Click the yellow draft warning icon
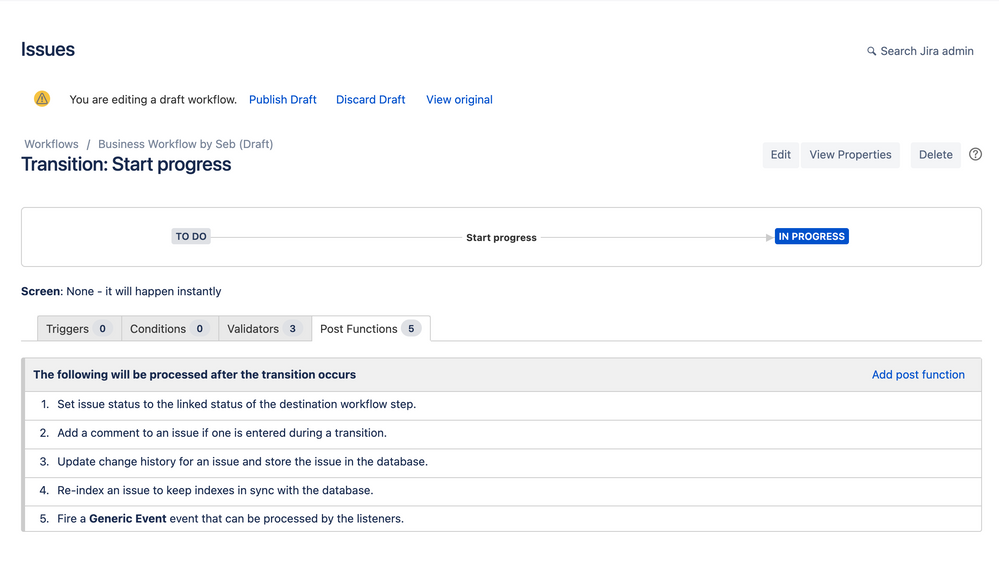The image size is (999, 567). [41, 99]
